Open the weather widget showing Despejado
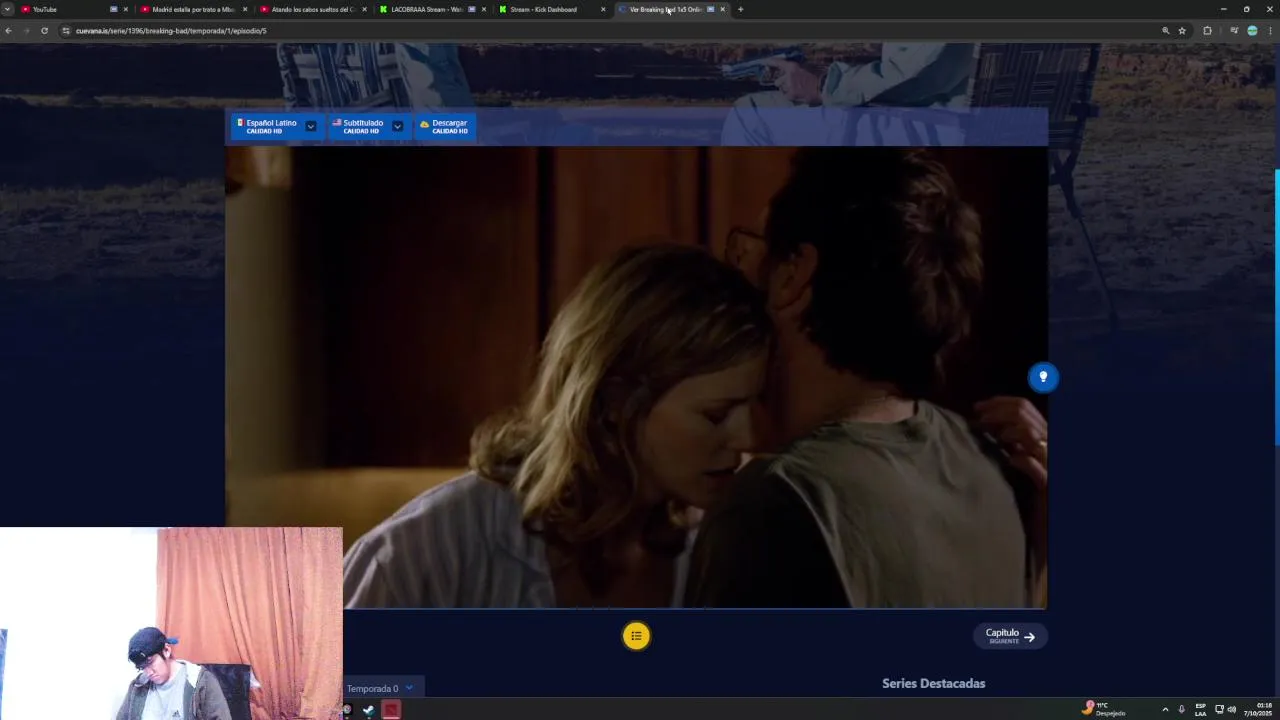 tap(1104, 709)
